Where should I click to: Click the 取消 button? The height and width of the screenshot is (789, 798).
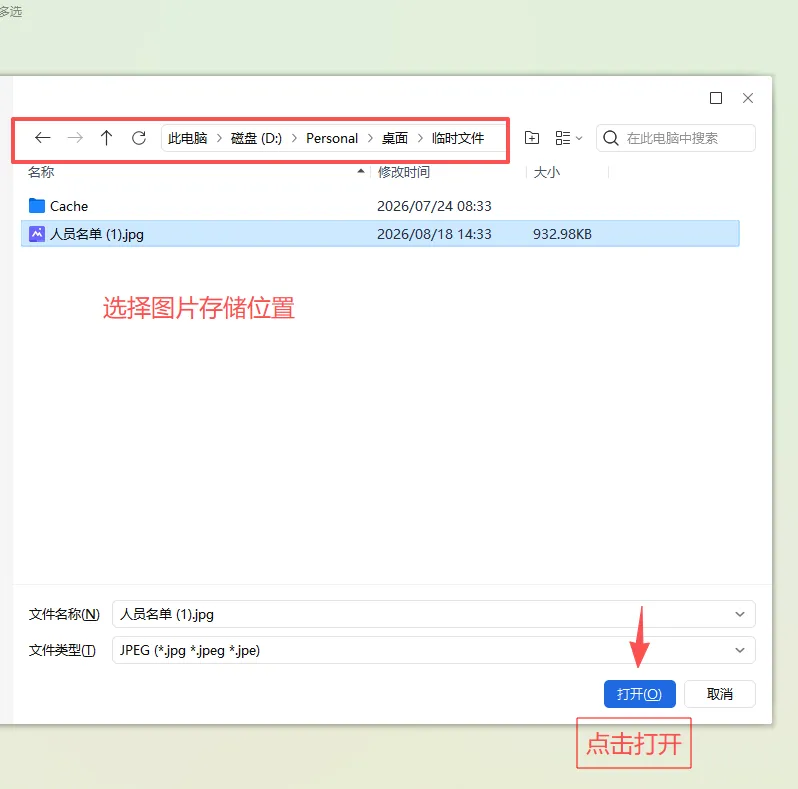click(x=720, y=694)
